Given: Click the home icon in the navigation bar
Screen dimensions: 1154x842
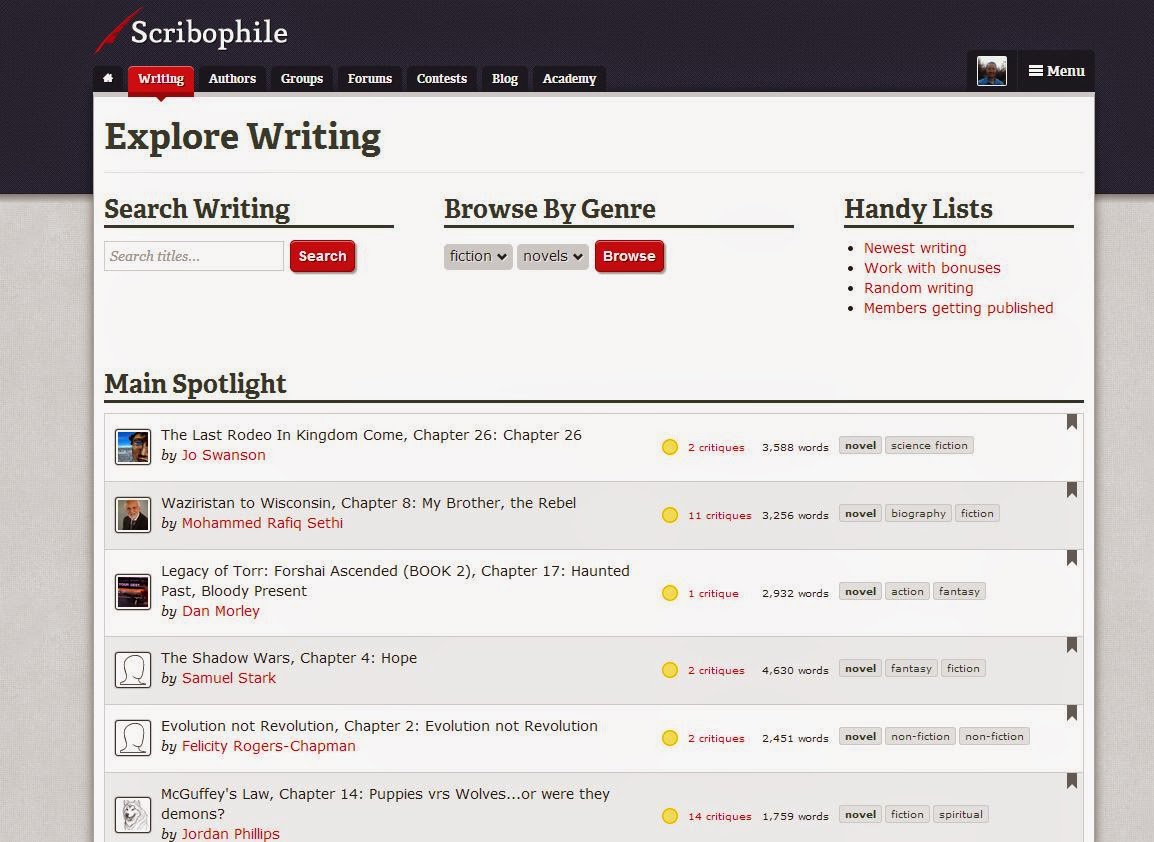Looking at the screenshot, I should 108,77.
